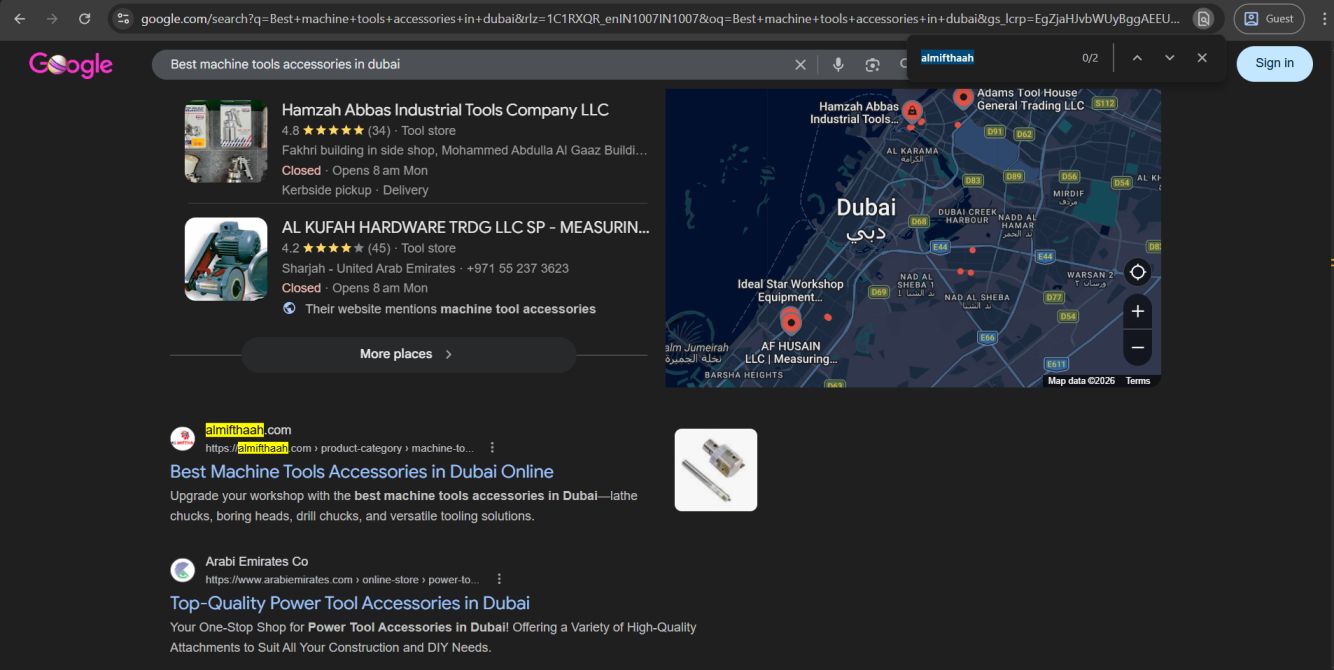Open options menu for almifthaah.com result
1334x670 pixels.
[492, 448]
